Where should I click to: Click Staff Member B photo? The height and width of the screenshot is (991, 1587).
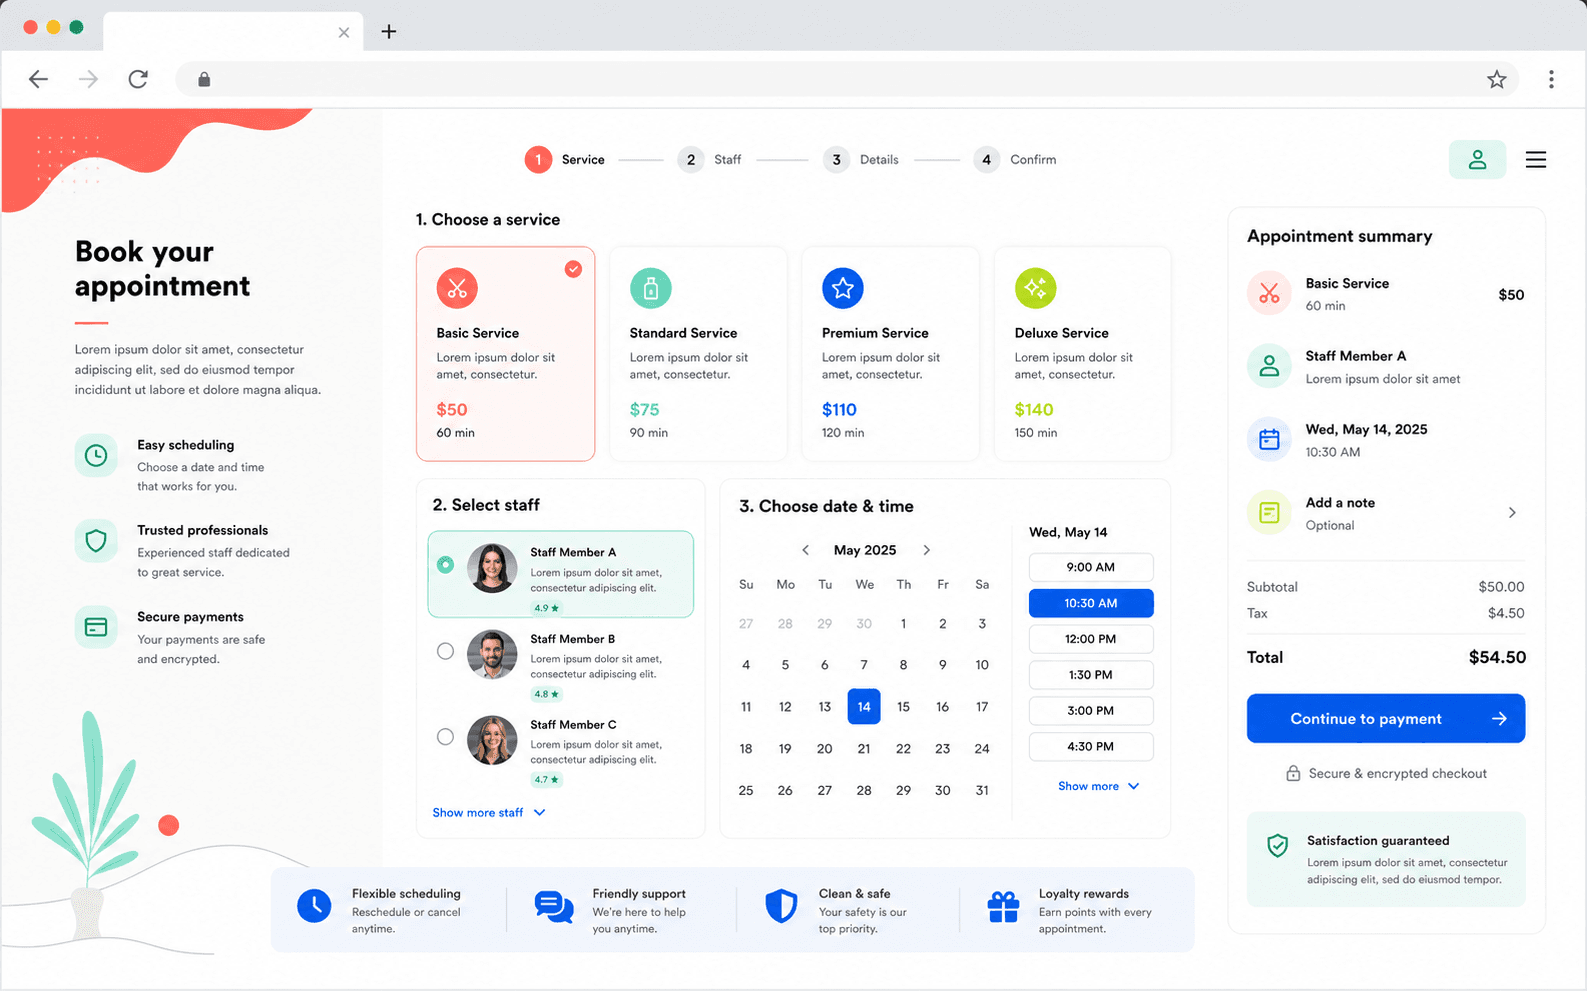tap(492, 655)
